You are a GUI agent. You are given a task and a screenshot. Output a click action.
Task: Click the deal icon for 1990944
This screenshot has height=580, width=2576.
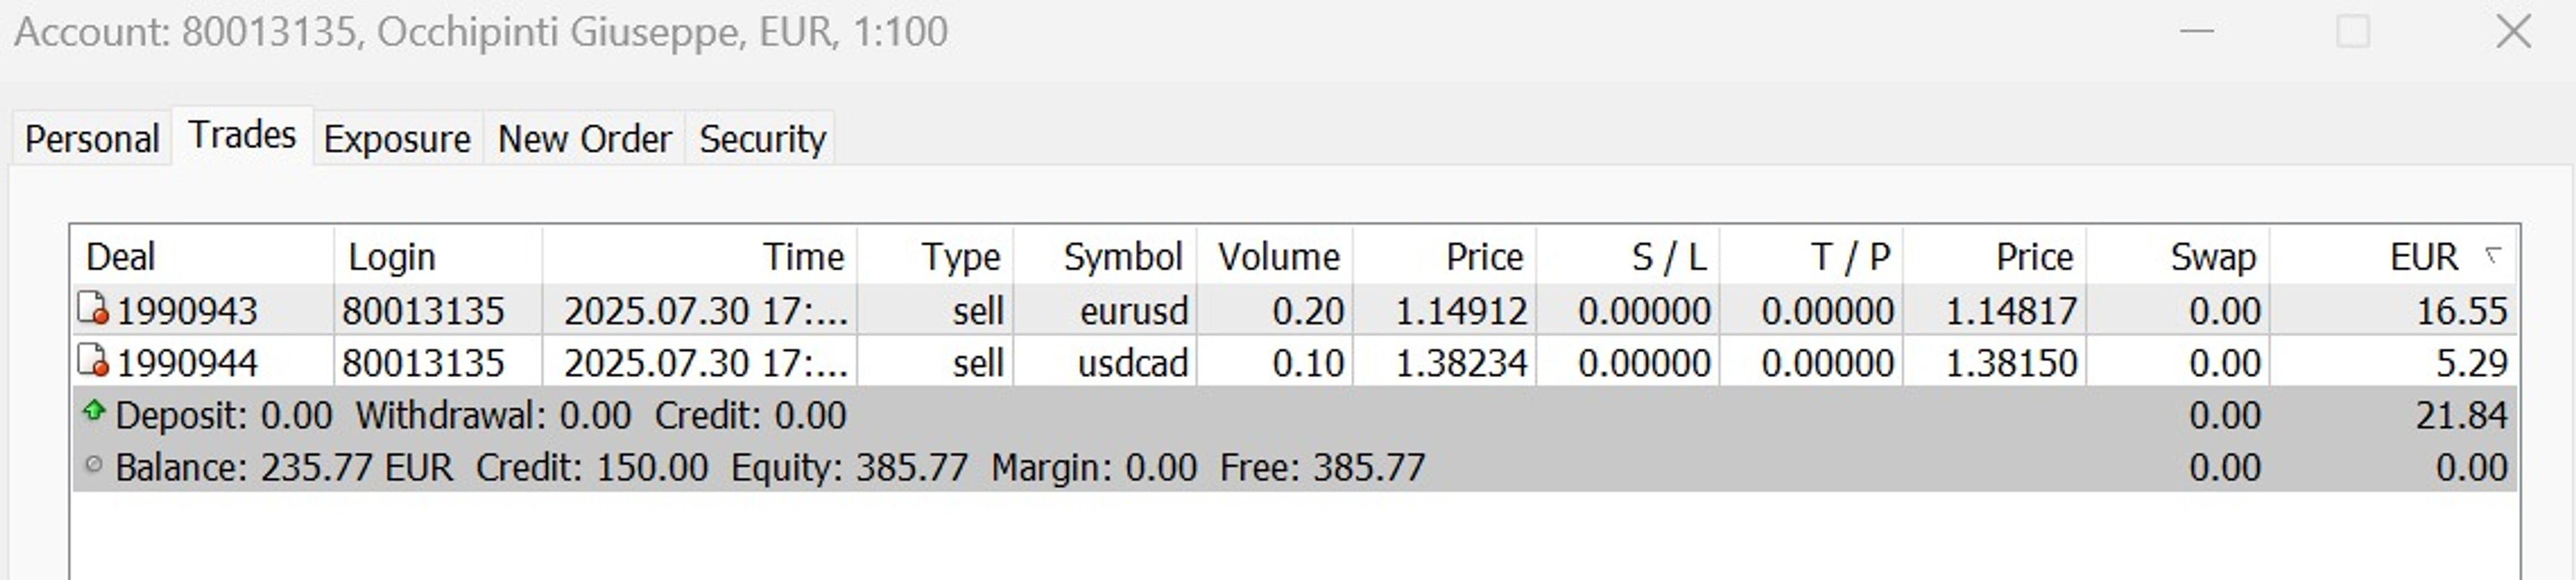coord(93,361)
